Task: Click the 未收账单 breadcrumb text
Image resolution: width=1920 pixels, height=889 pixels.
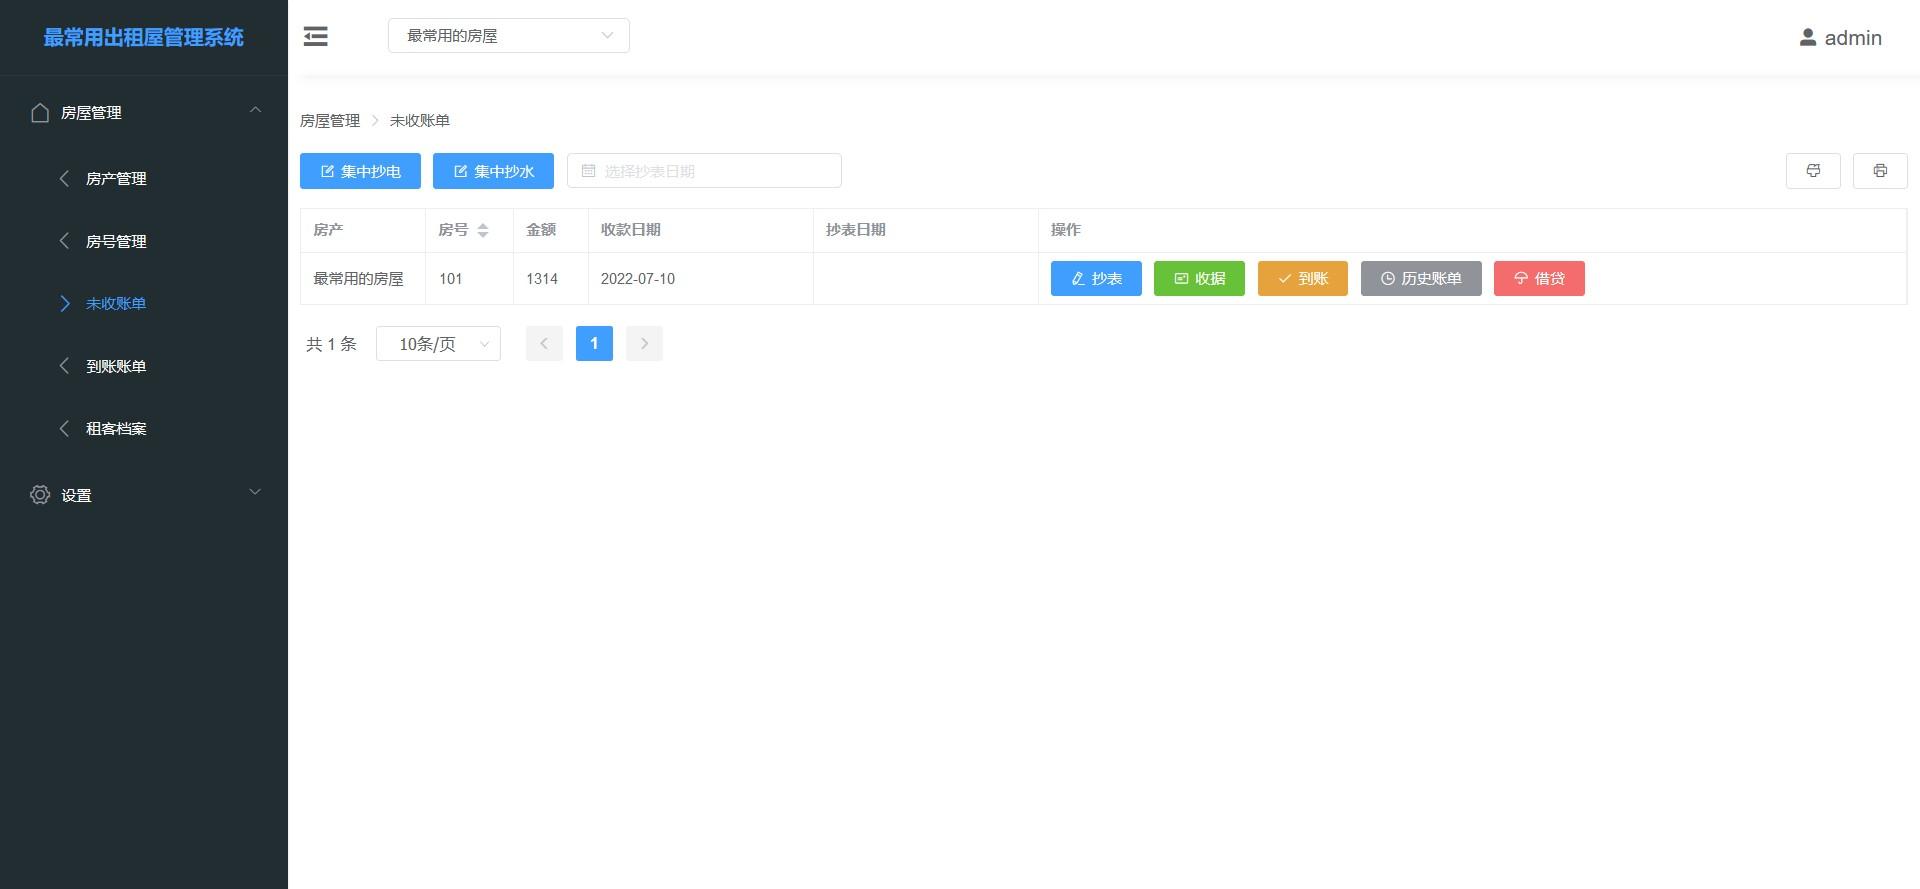Action: pyautogui.click(x=420, y=121)
